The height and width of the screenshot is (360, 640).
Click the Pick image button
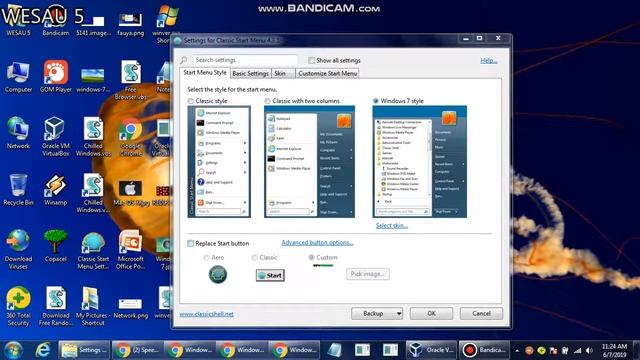(x=368, y=274)
